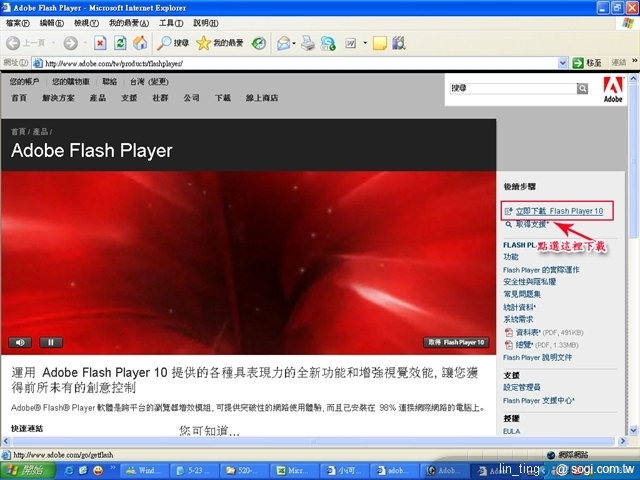The height and width of the screenshot is (480, 640).
Task: Click the 設定管理員 link
Action: click(x=522, y=387)
